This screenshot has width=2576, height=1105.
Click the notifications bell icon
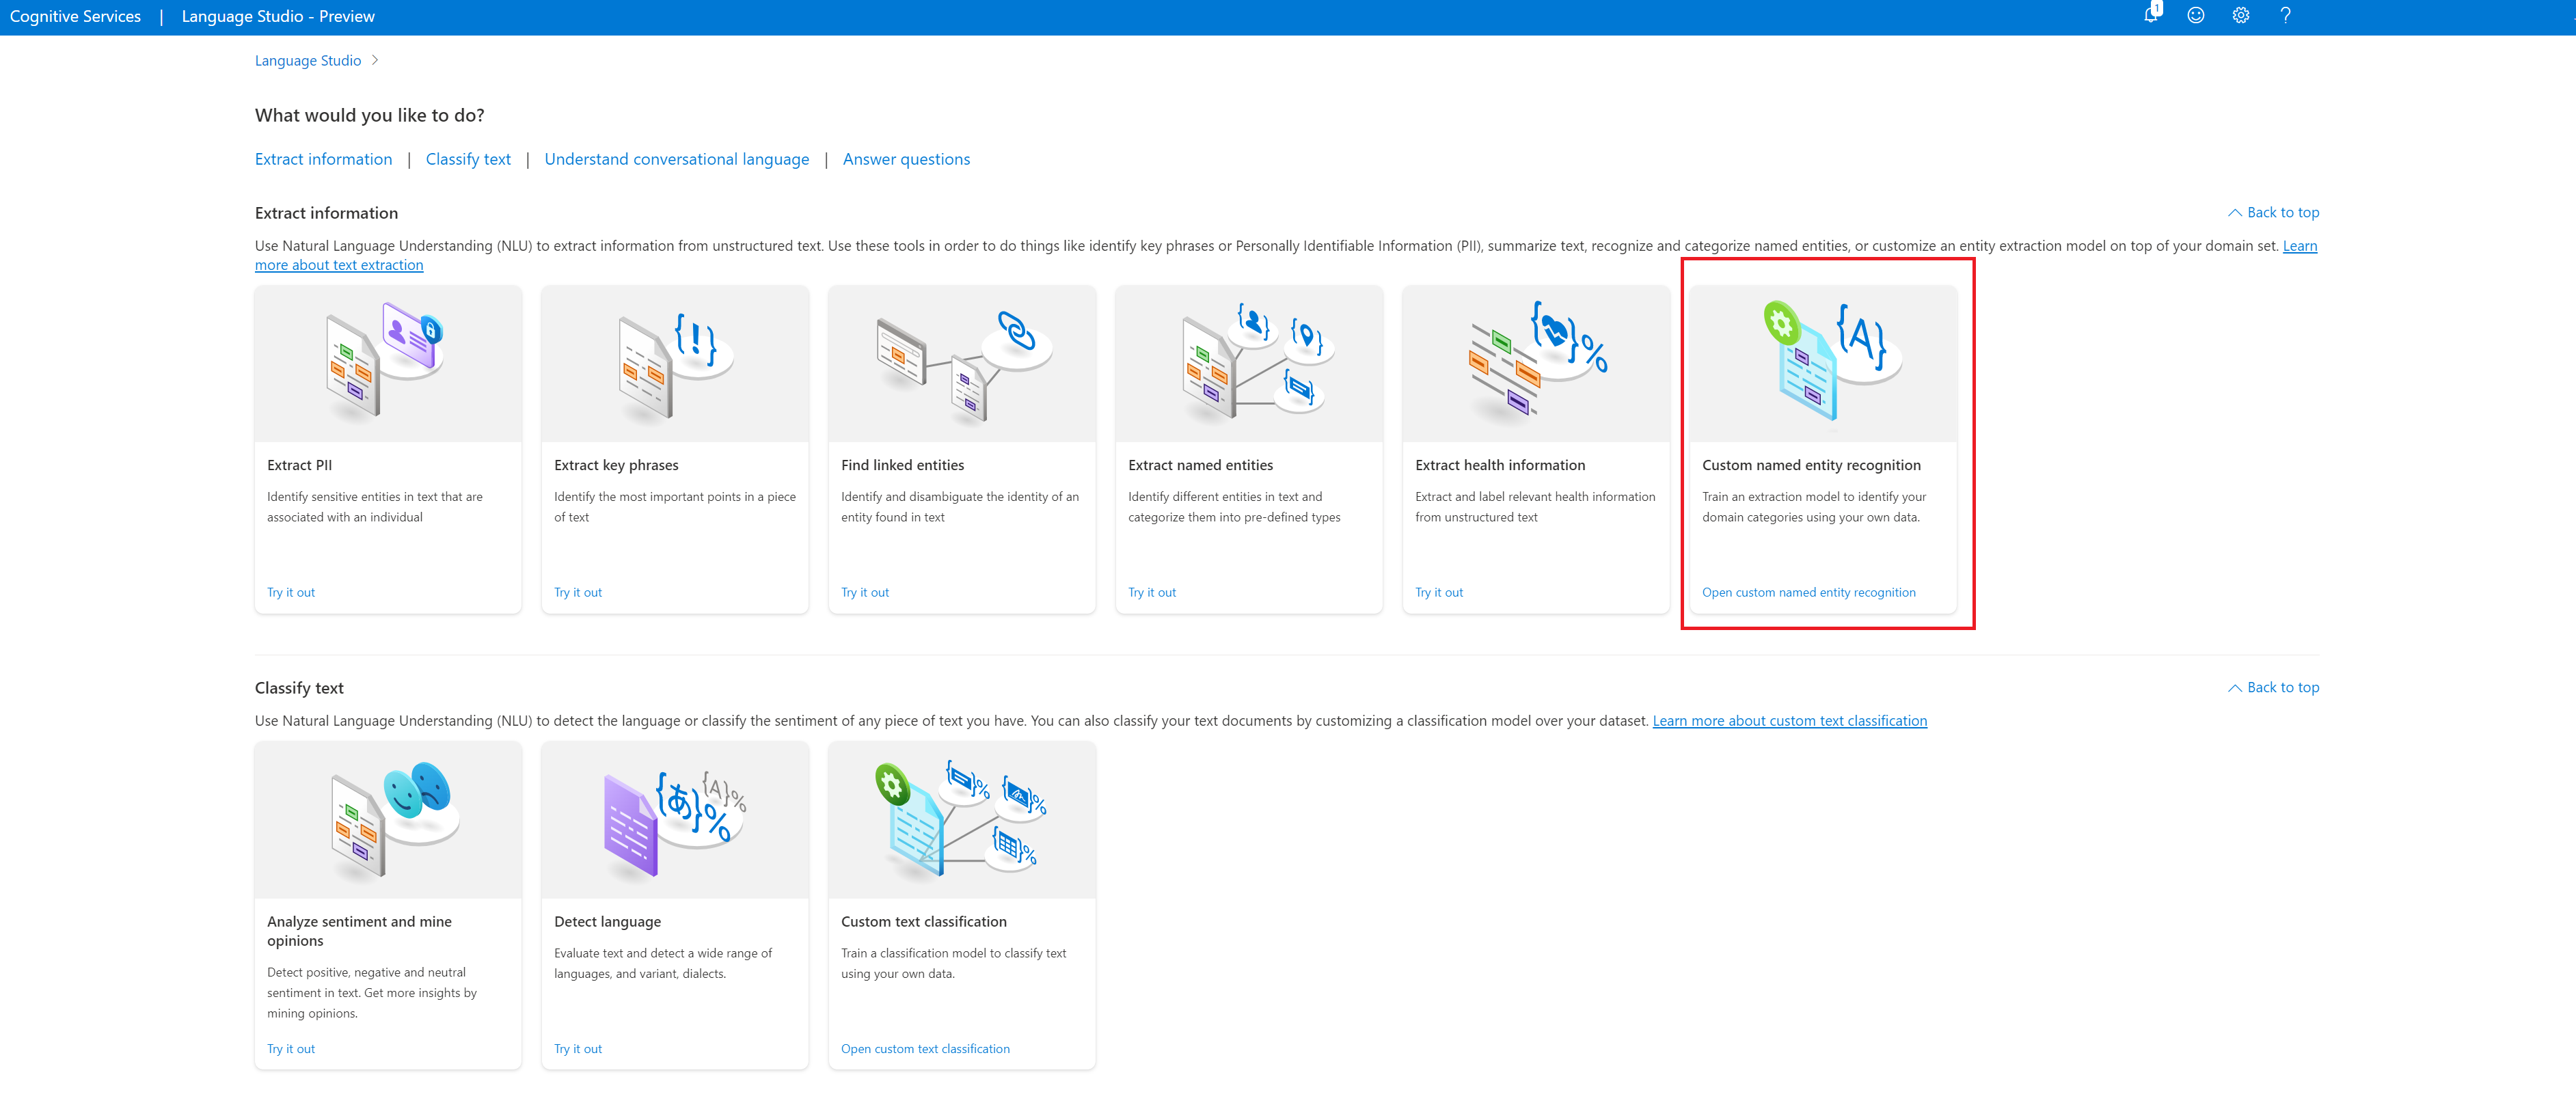tap(2150, 15)
